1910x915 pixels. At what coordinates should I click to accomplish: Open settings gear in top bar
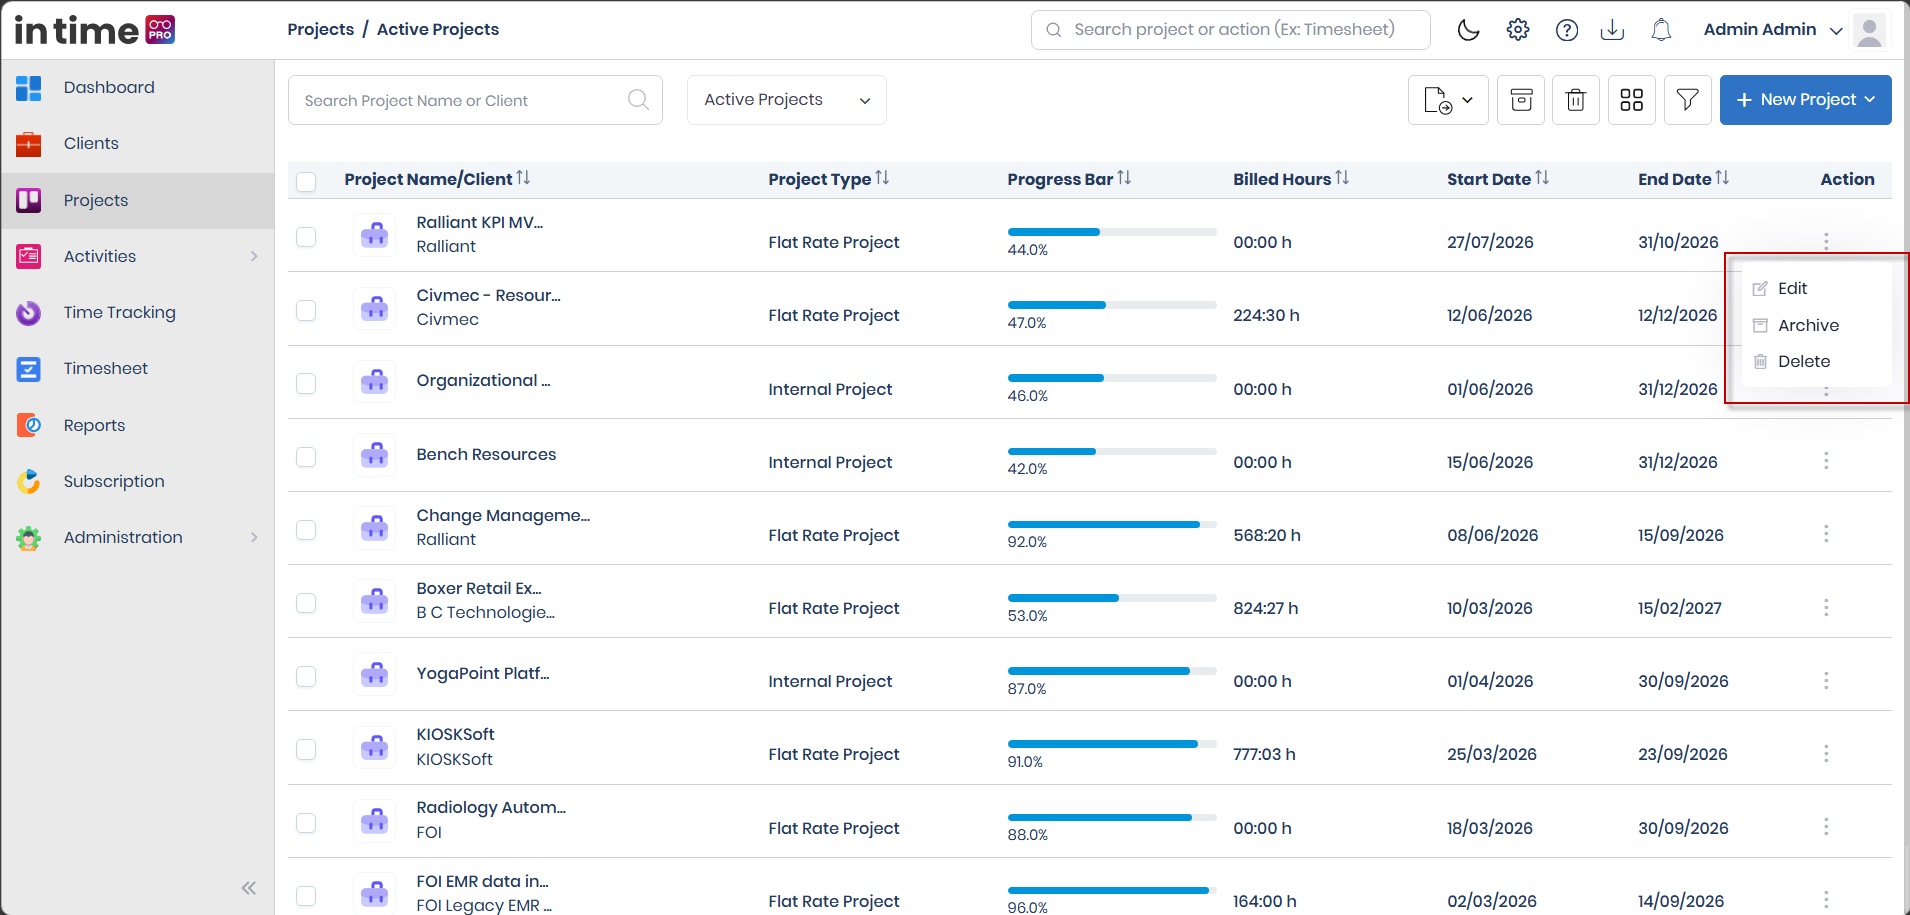pos(1518,30)
